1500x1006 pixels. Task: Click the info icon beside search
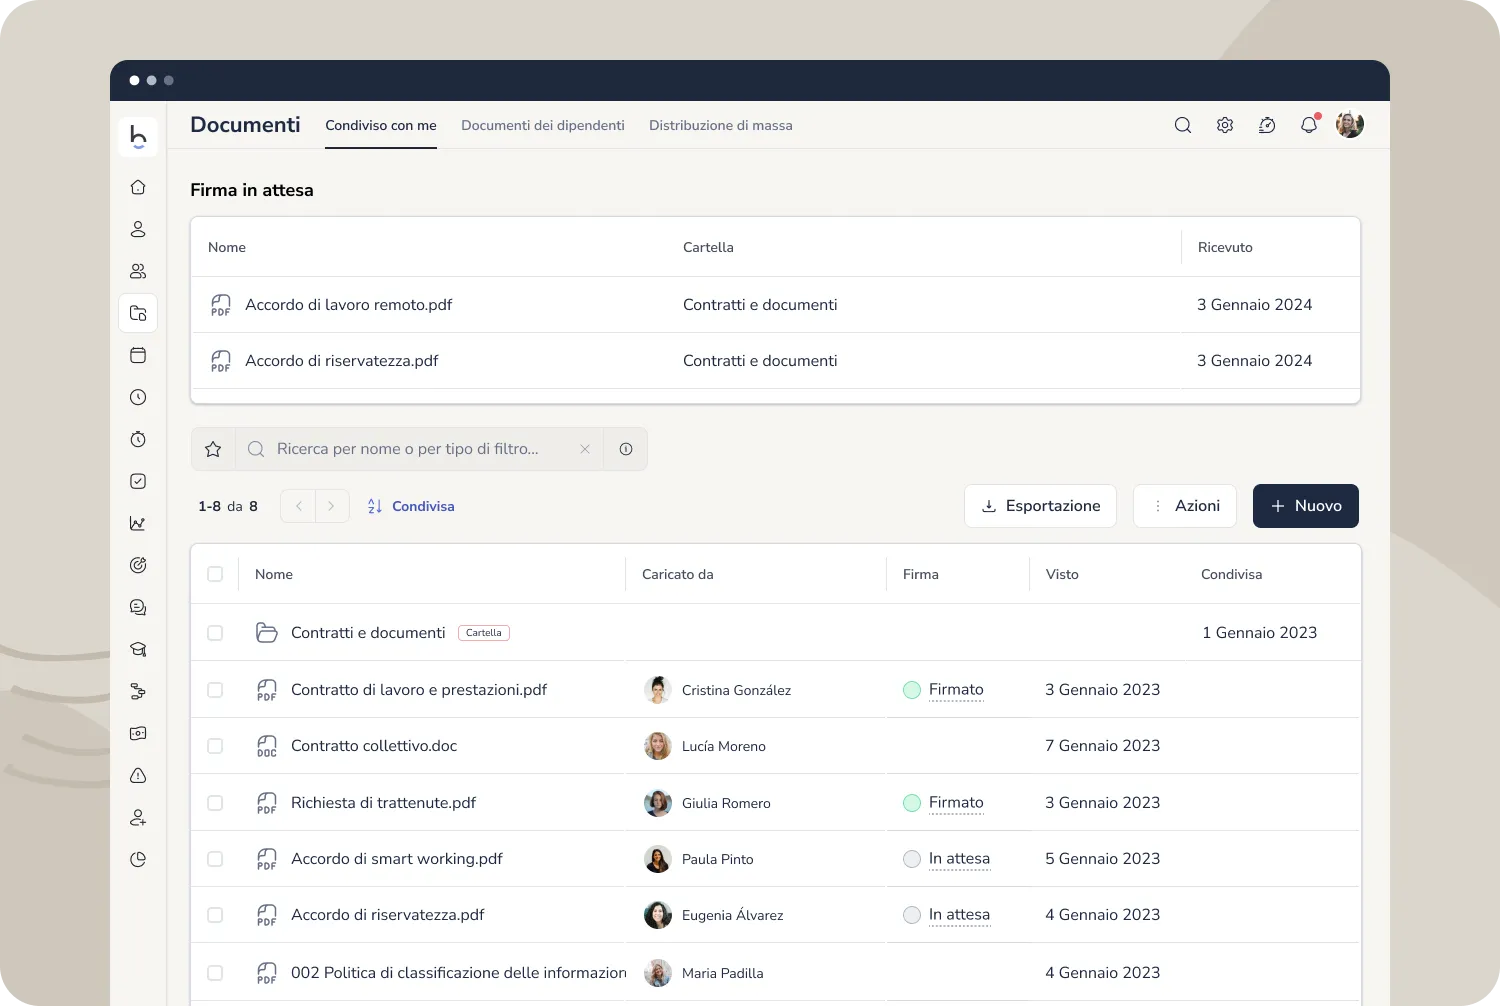[x=626, y=449]
